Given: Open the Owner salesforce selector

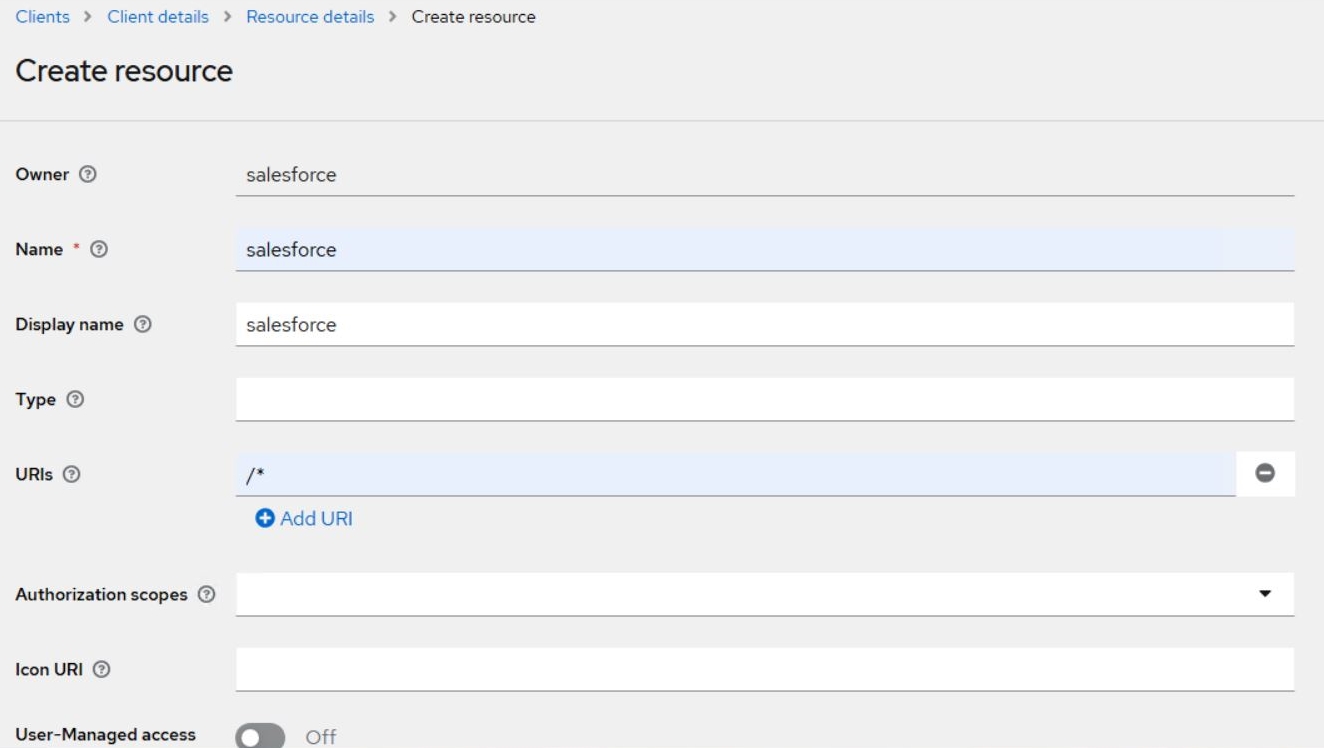Looking at the screenshot, I should (764, 175).
